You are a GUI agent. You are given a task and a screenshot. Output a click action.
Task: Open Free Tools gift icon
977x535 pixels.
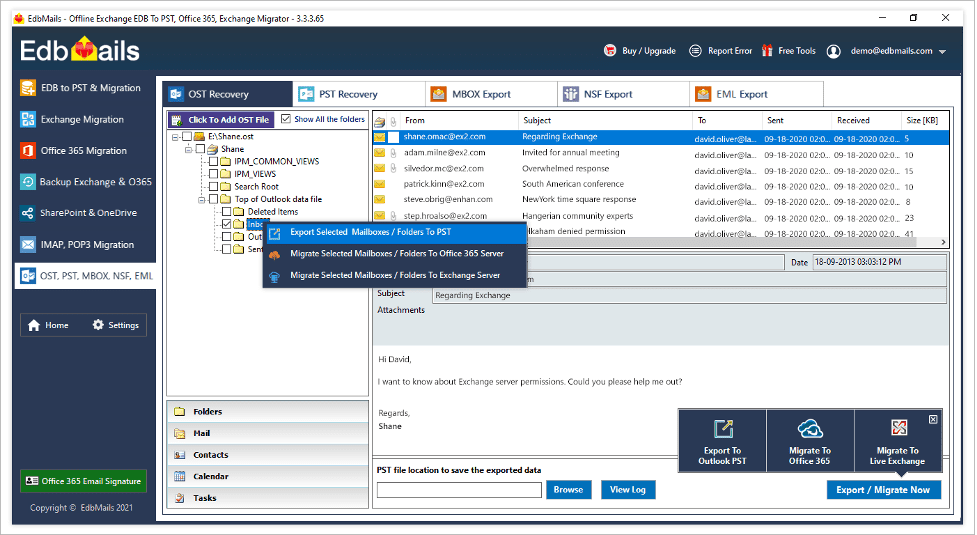(x=767, y=50)
